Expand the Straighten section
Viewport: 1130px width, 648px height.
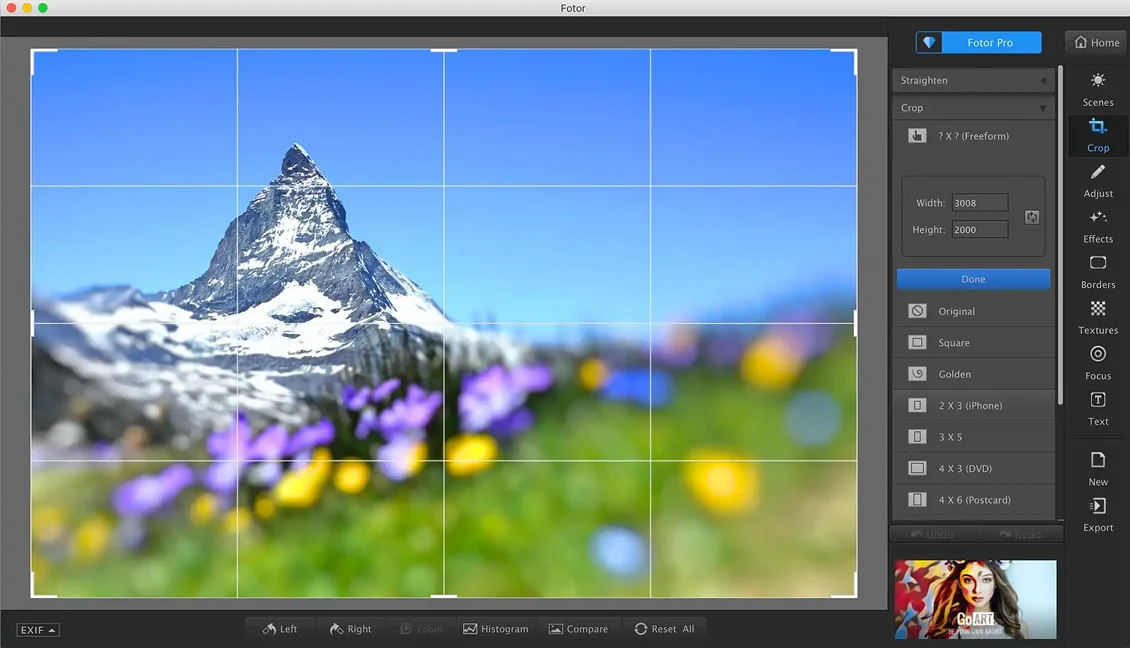[x=973, y=80]
